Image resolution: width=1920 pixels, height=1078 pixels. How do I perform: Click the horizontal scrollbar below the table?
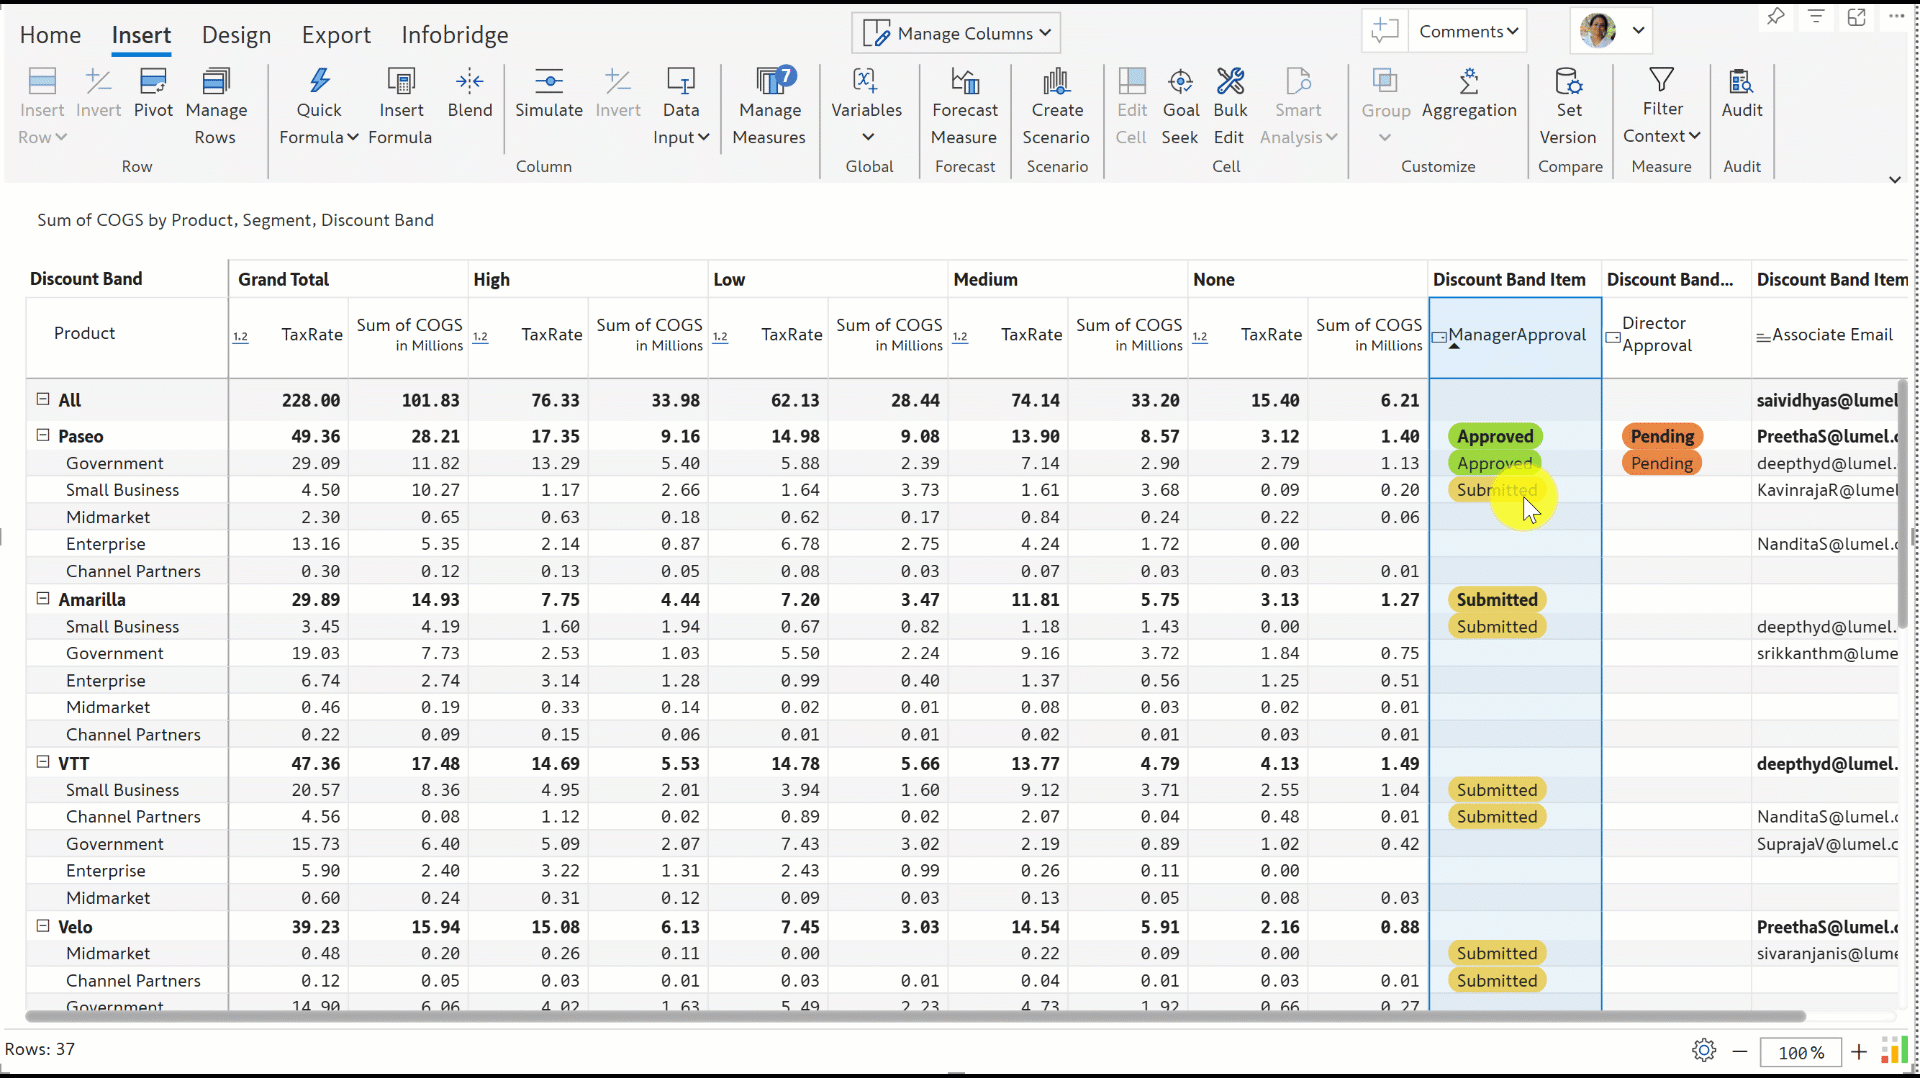click(x=915, y=1016)
